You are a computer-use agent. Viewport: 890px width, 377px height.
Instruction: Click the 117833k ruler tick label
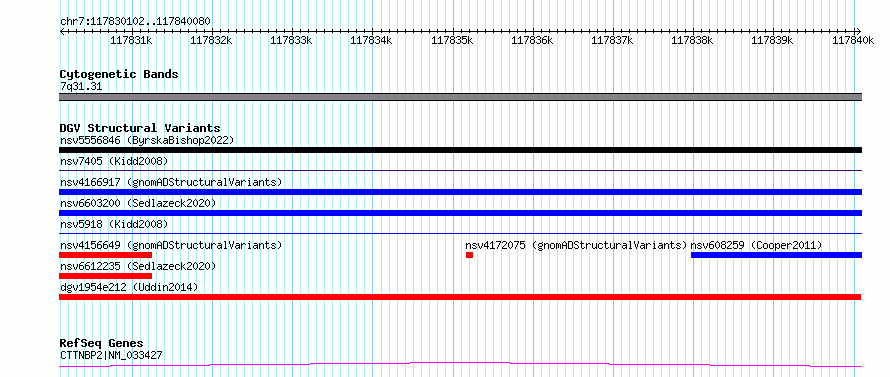pos(291,40)
